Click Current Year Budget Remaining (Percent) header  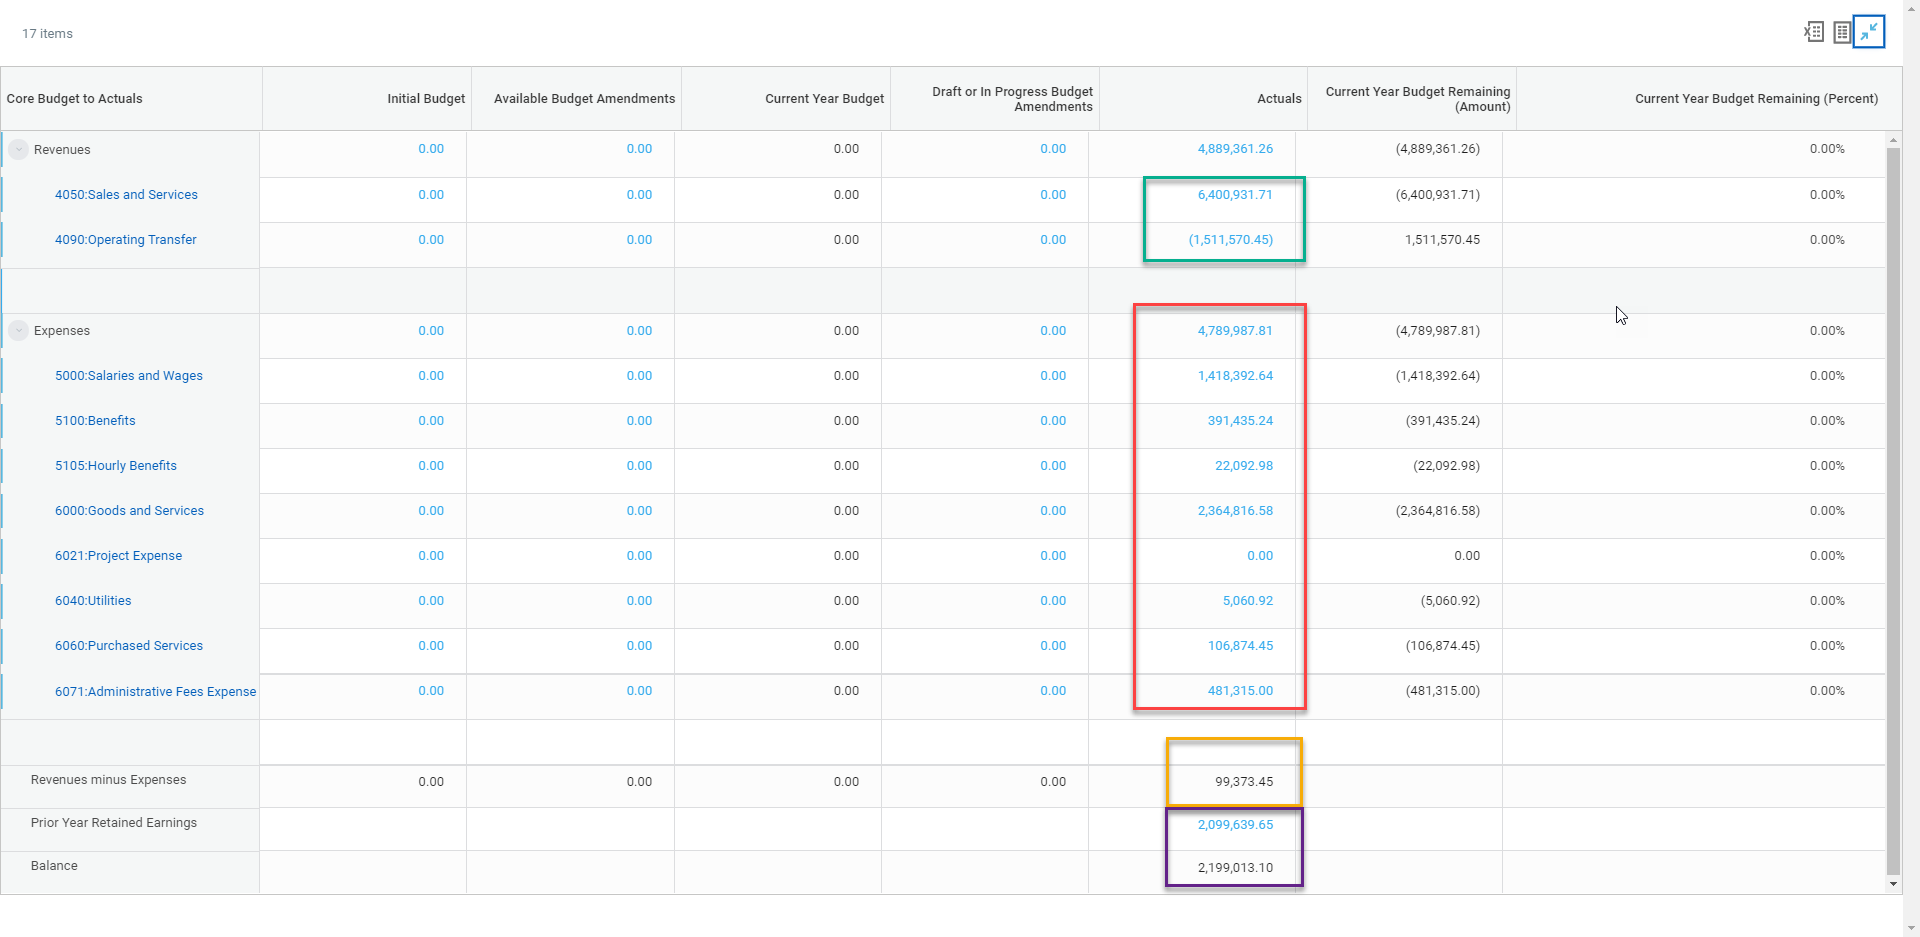click(x=1756, y=99)
